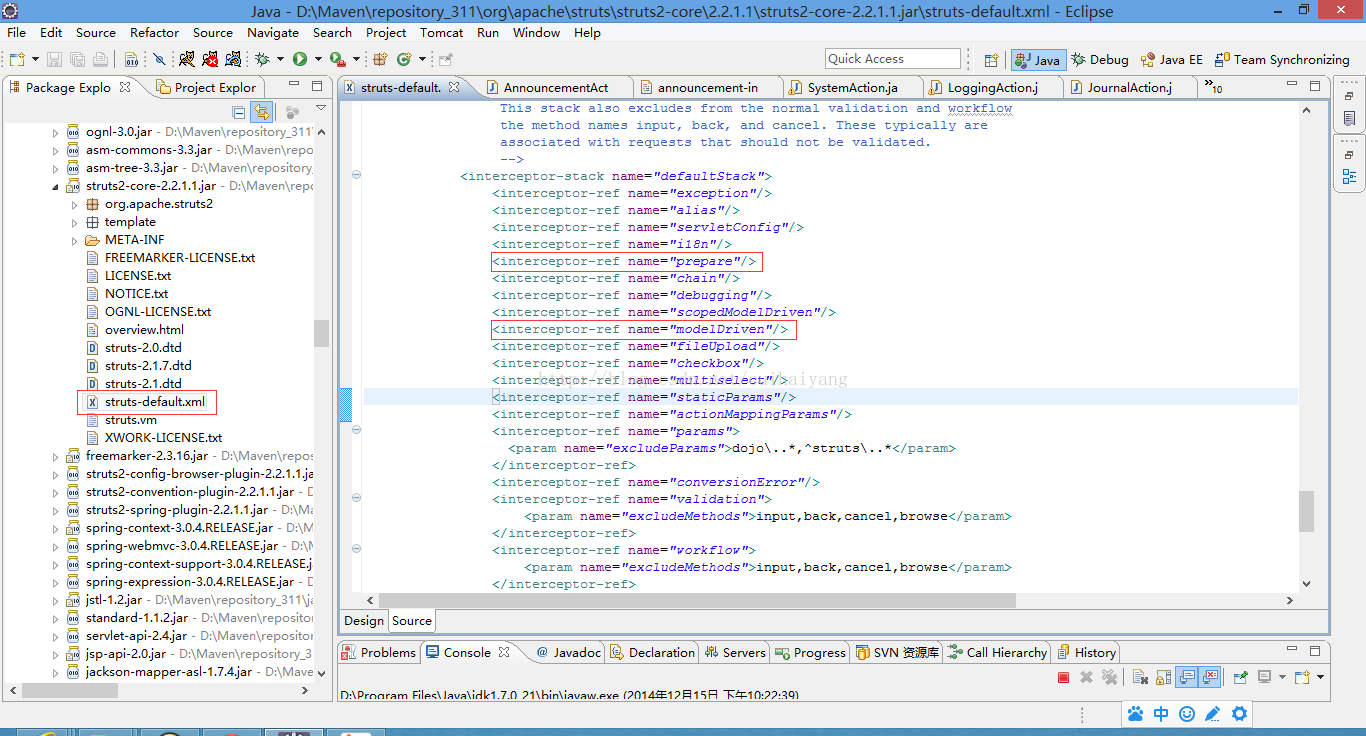Open the New wizard dropdown arrow
The height and width of the screenshot is (736, 1366).
click(35, 59)
